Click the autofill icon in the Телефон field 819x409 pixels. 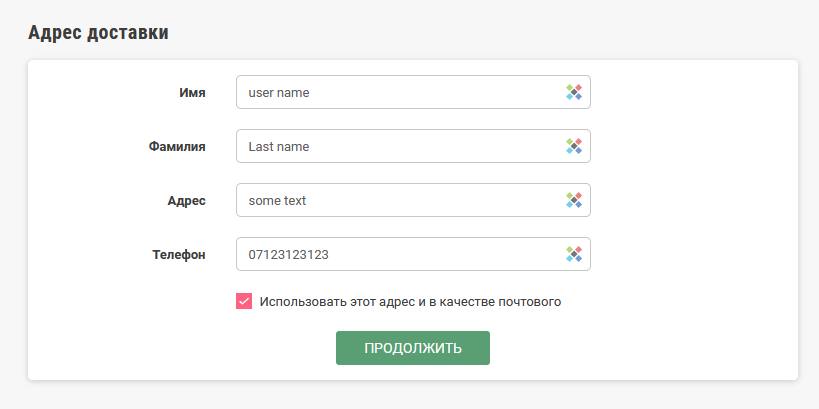coord(573,254)
